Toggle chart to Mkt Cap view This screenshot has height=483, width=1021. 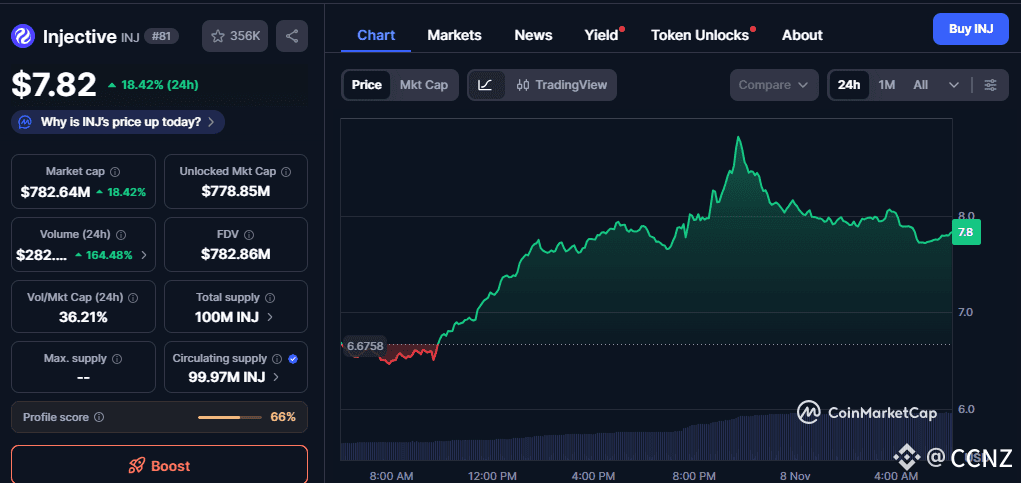(424, 85)
